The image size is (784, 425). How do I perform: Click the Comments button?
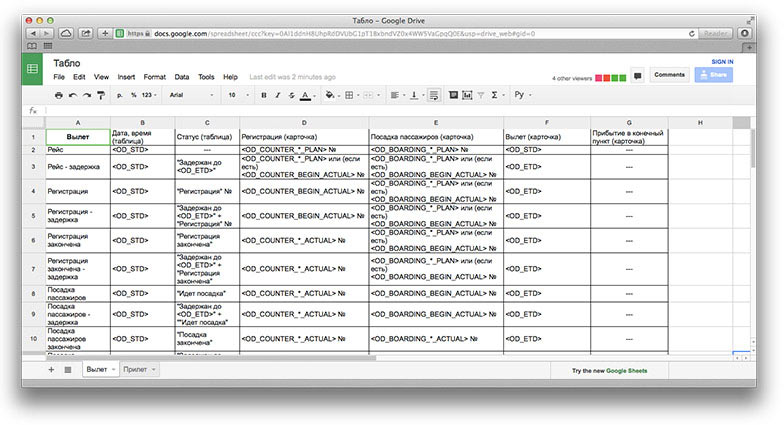point(669,74)
